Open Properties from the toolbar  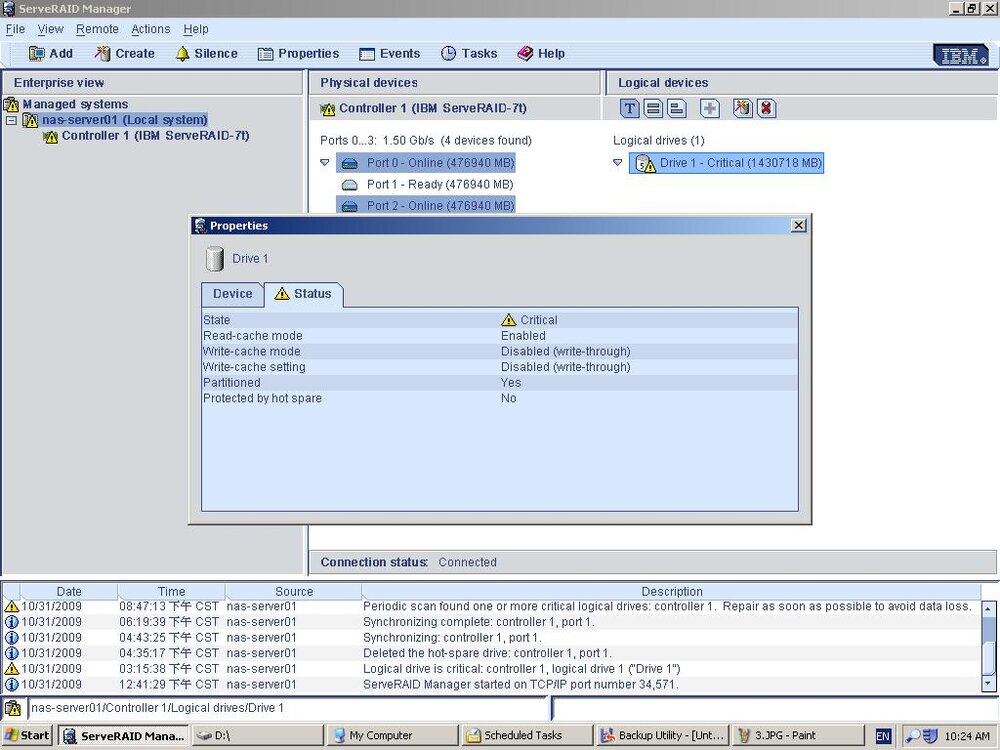[x=298, y=54]
